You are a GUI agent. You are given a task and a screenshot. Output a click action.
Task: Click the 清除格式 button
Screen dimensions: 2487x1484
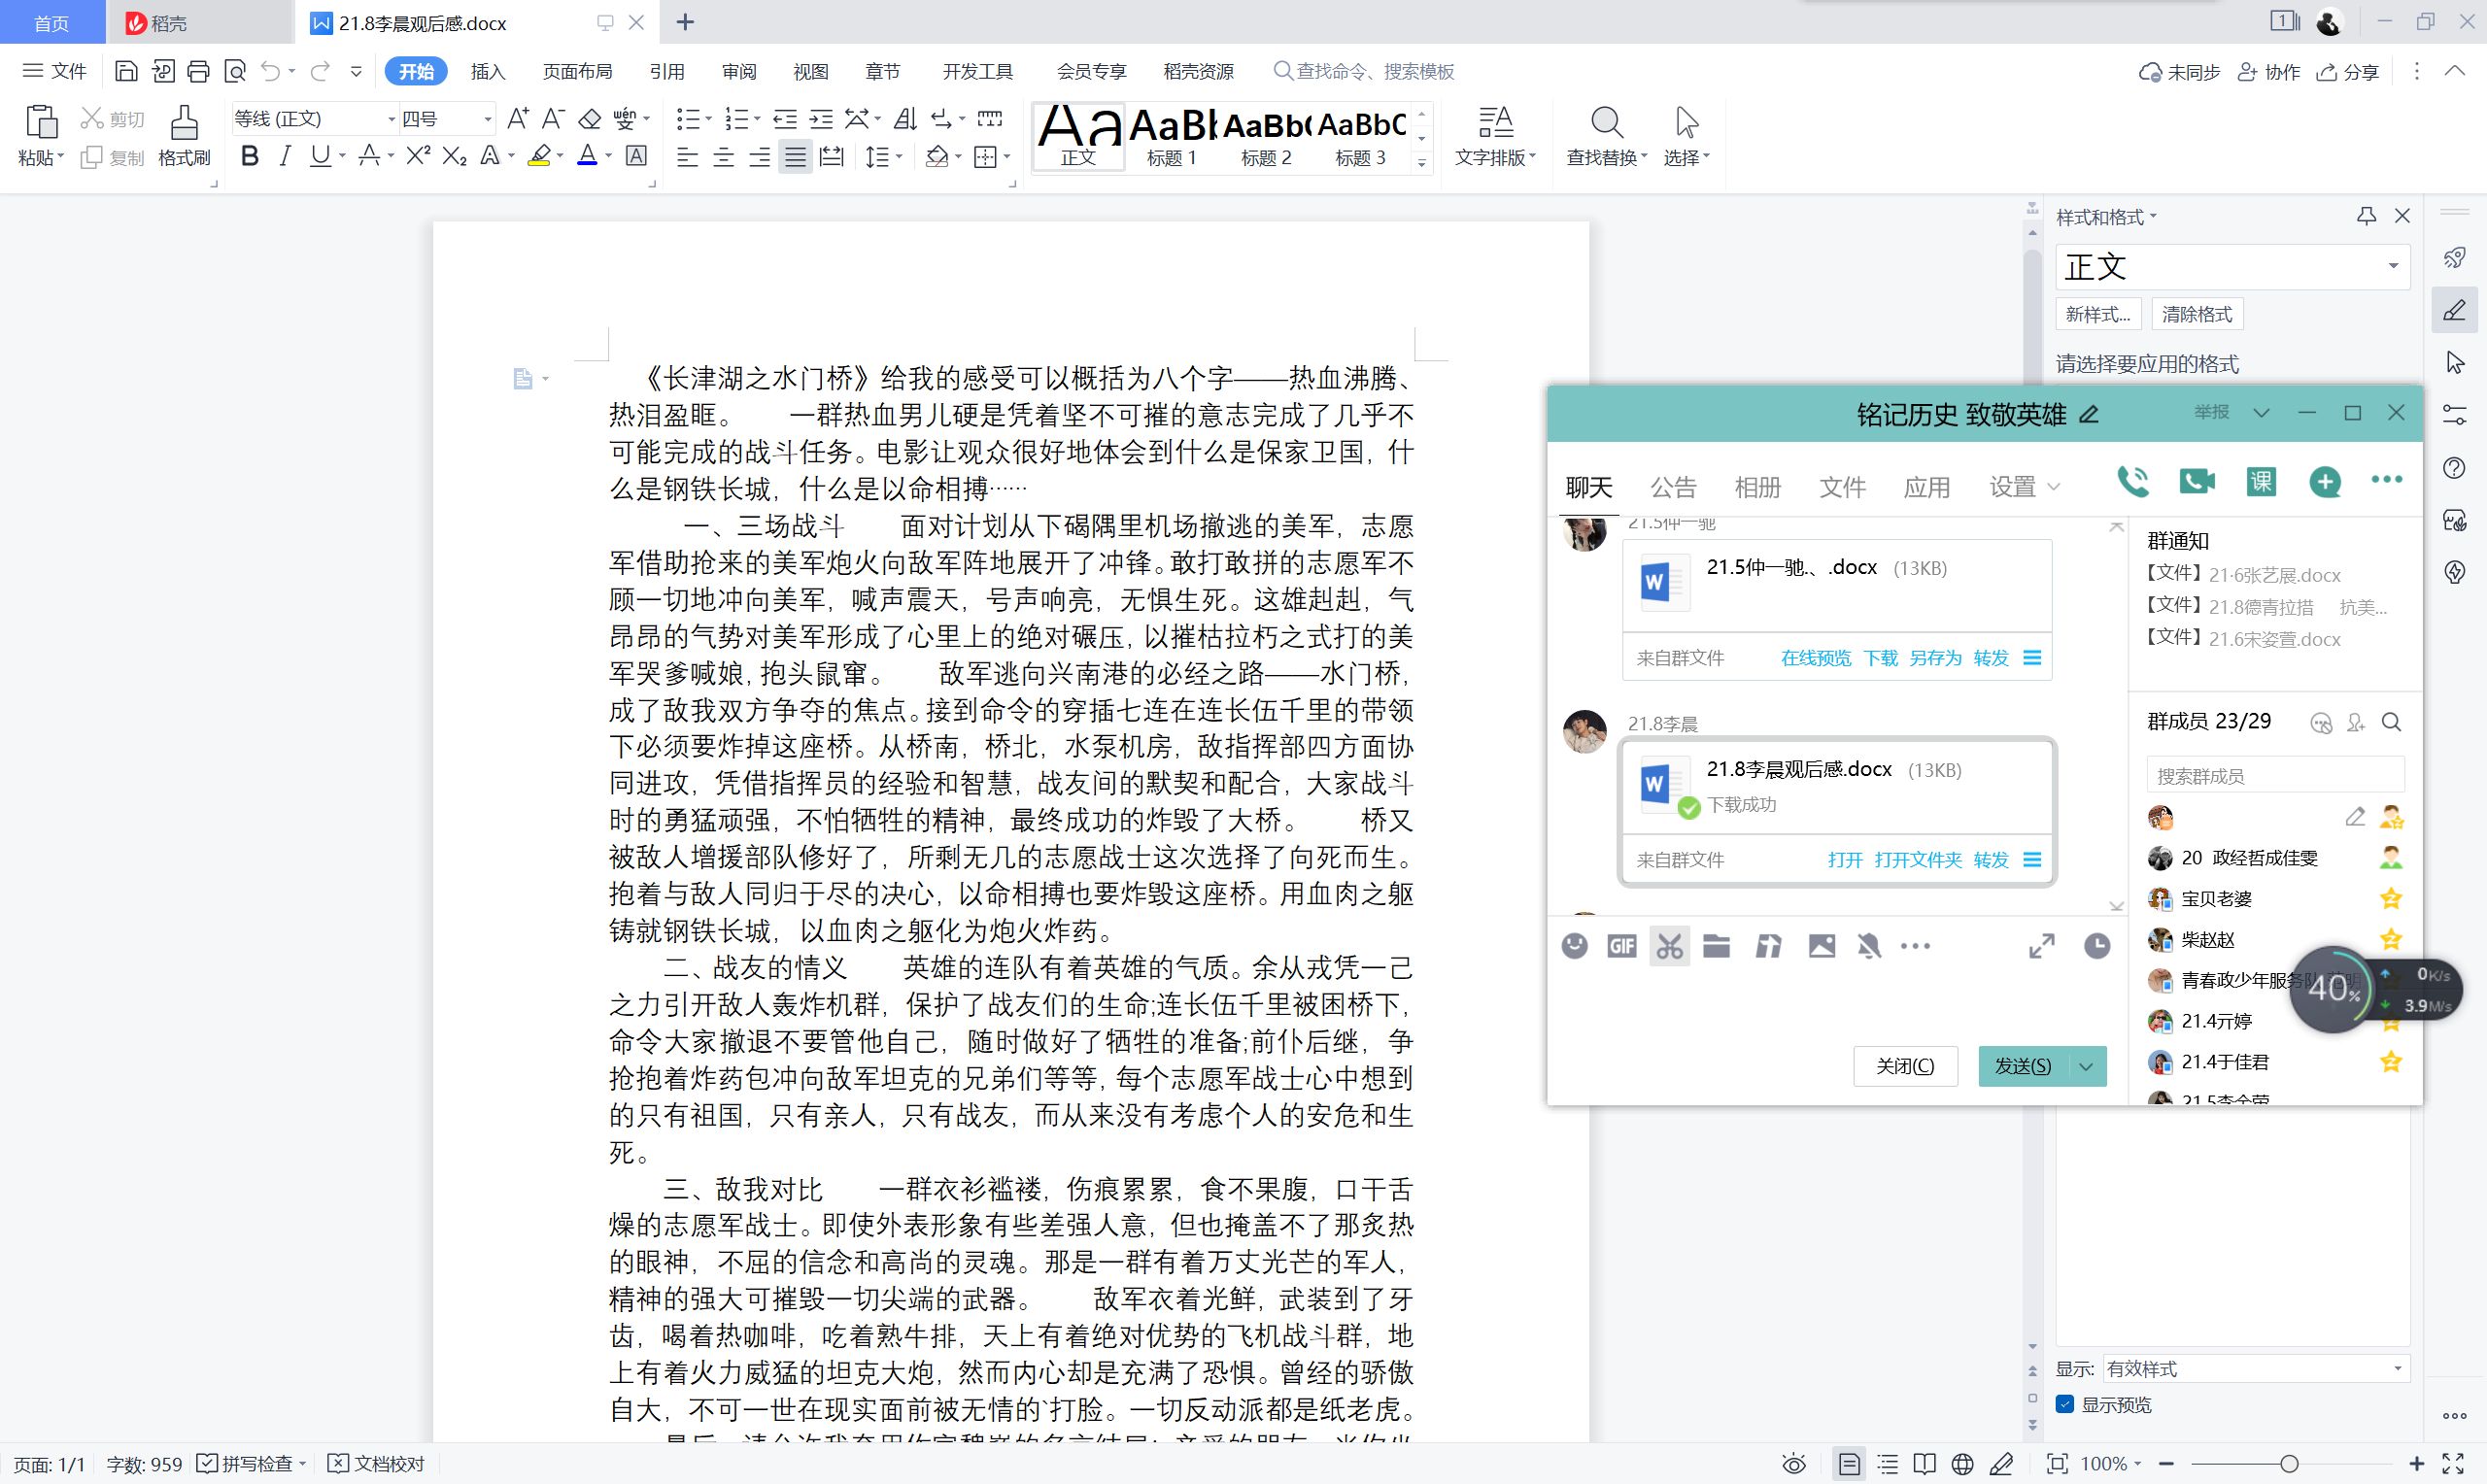(x=2196, y=314)
